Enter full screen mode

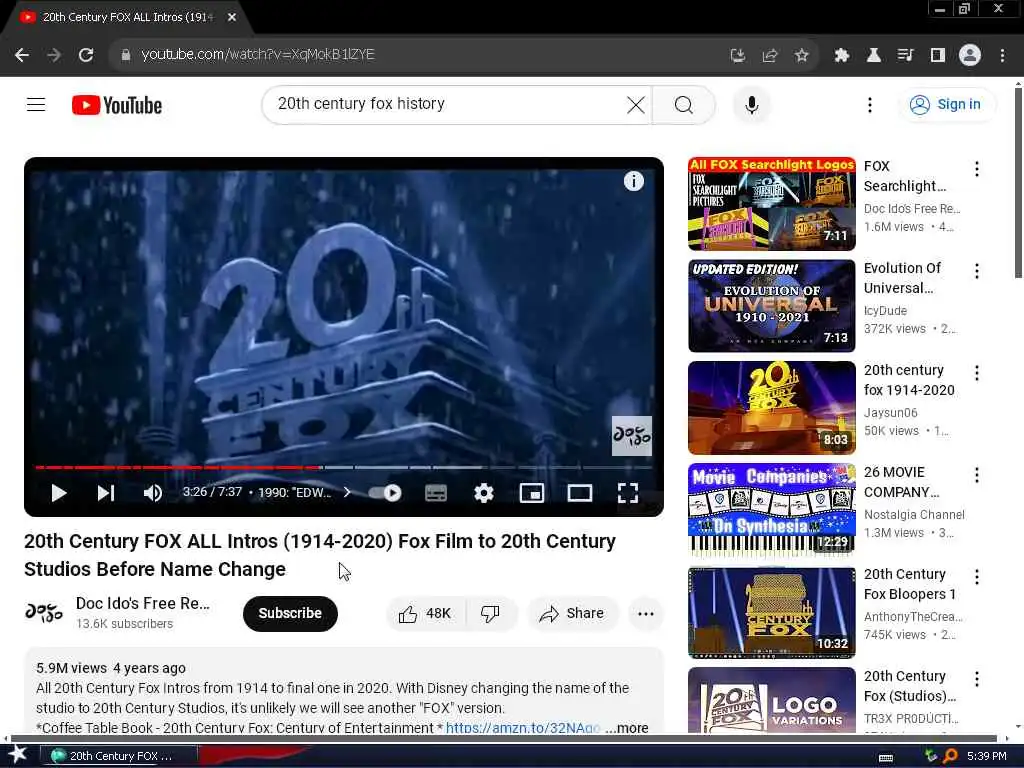click(x=628, y=493)
